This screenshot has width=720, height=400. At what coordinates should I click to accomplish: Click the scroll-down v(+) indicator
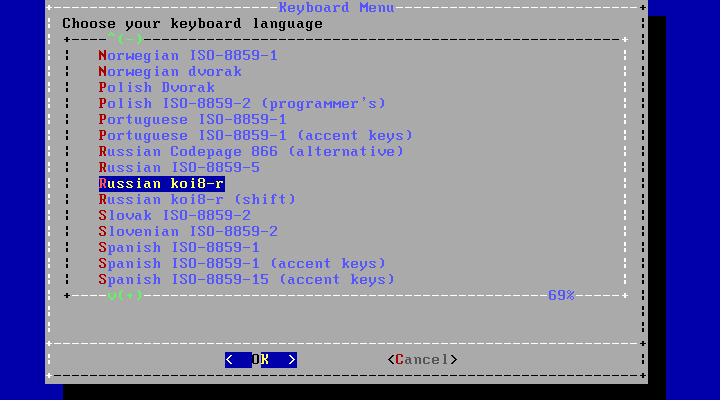pyautogui.click(x=125, y=295)
